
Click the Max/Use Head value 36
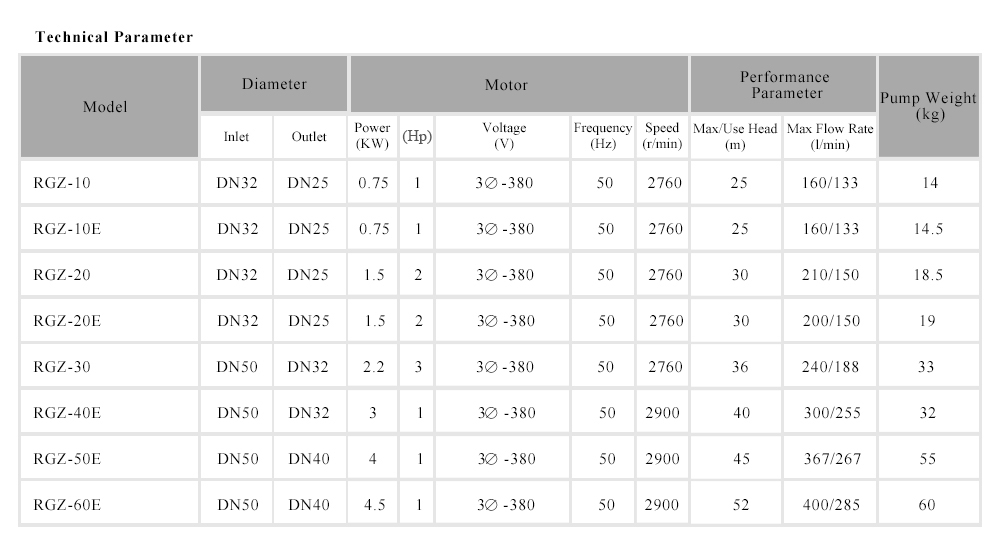740,367
